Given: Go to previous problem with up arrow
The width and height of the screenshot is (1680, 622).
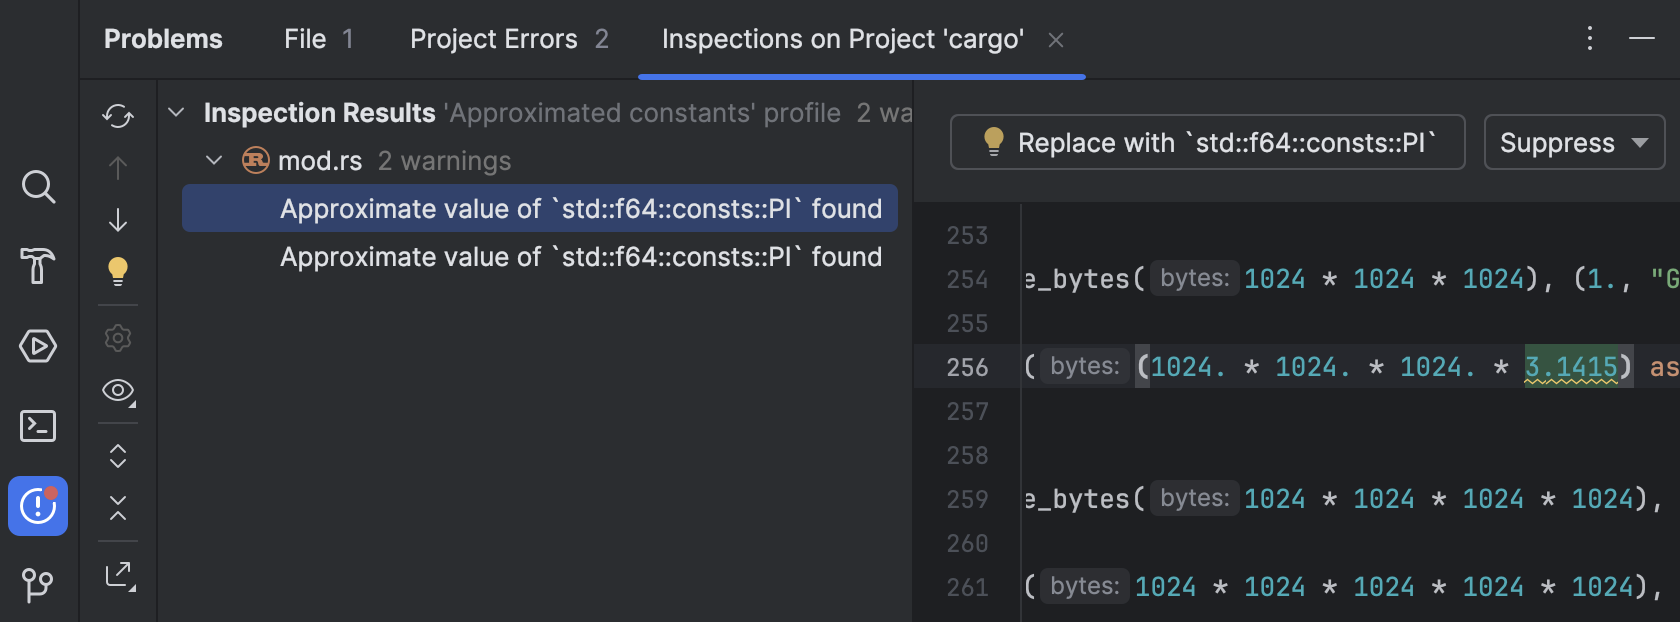Looking at the screenshot, I should tap(118, 168).
